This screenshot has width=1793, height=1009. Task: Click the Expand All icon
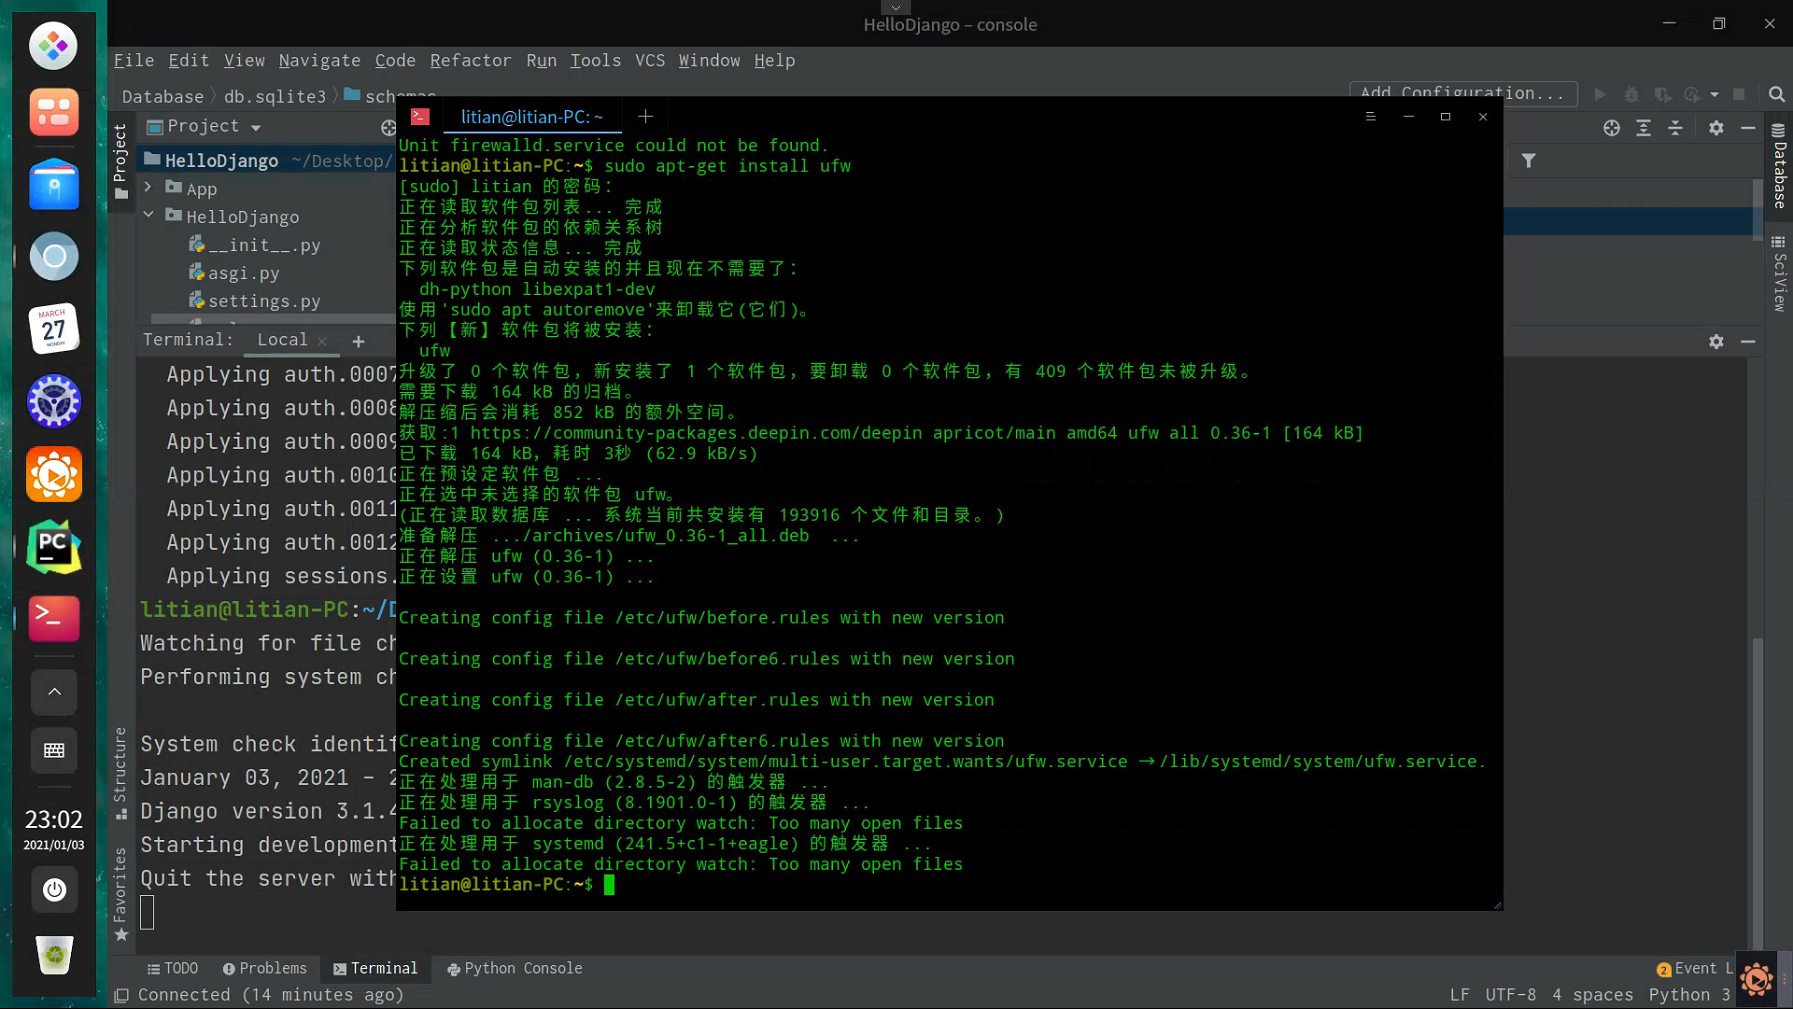click(1643, 128)
